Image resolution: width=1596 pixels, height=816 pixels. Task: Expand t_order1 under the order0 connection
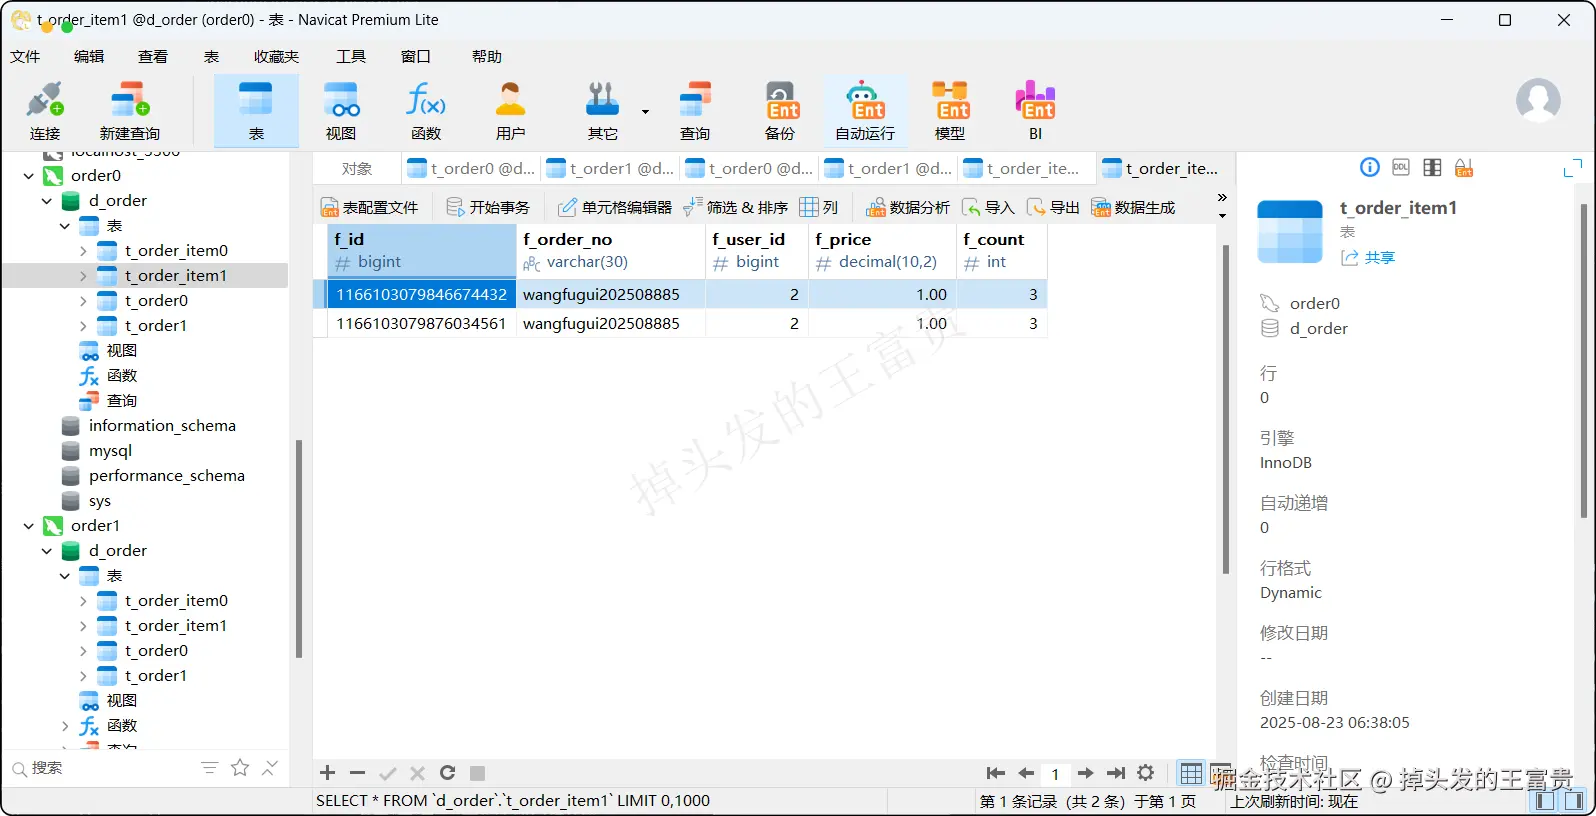83,326
